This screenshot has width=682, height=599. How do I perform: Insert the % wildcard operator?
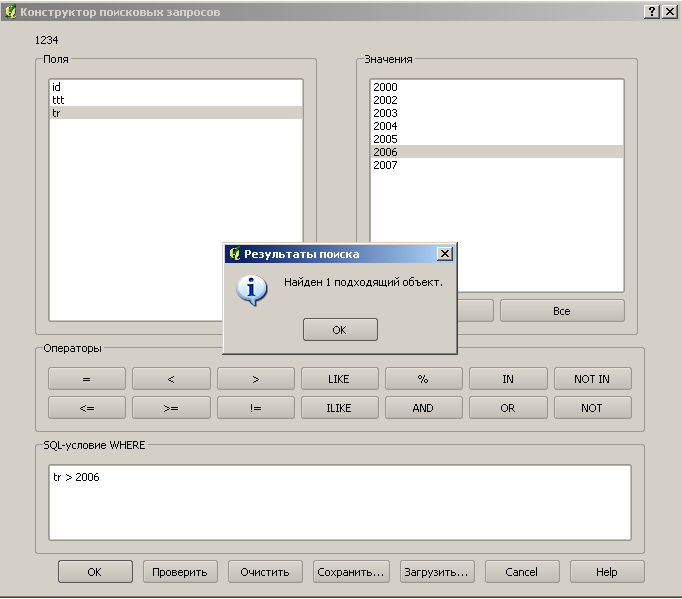coord(423,379)
